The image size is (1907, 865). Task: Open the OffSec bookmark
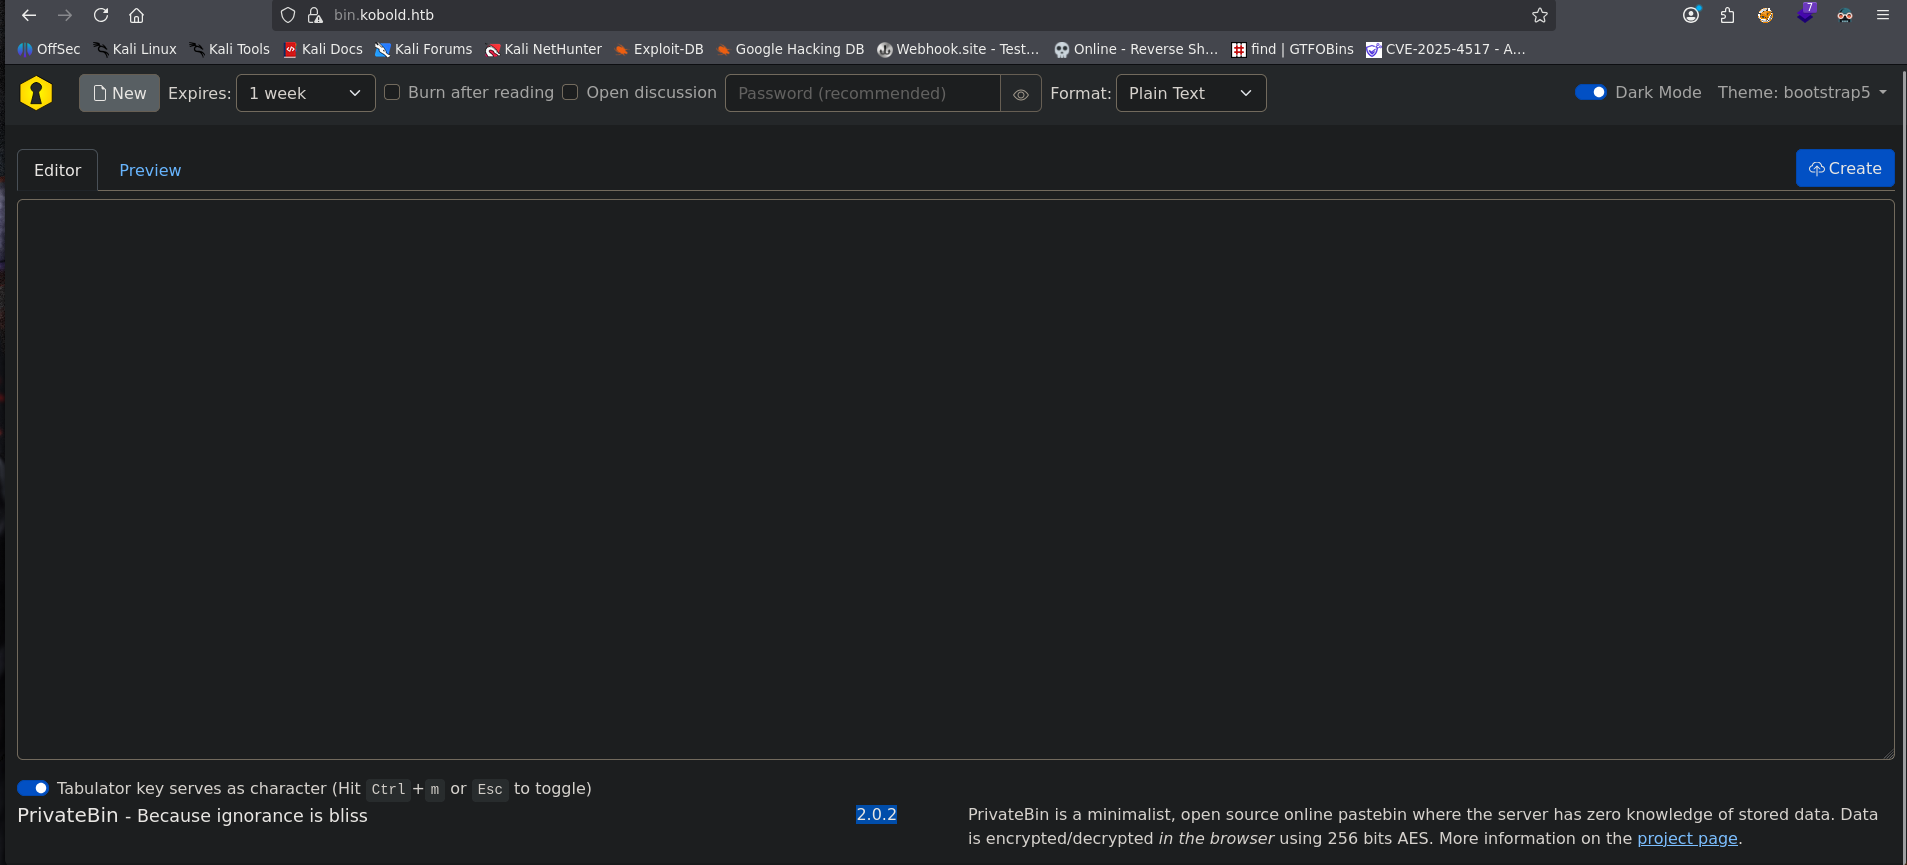49,49
